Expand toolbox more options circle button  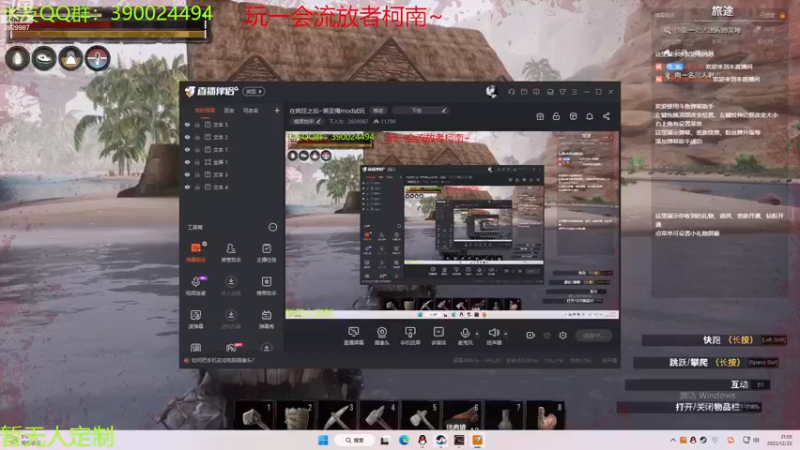click(x=273, y=228)
